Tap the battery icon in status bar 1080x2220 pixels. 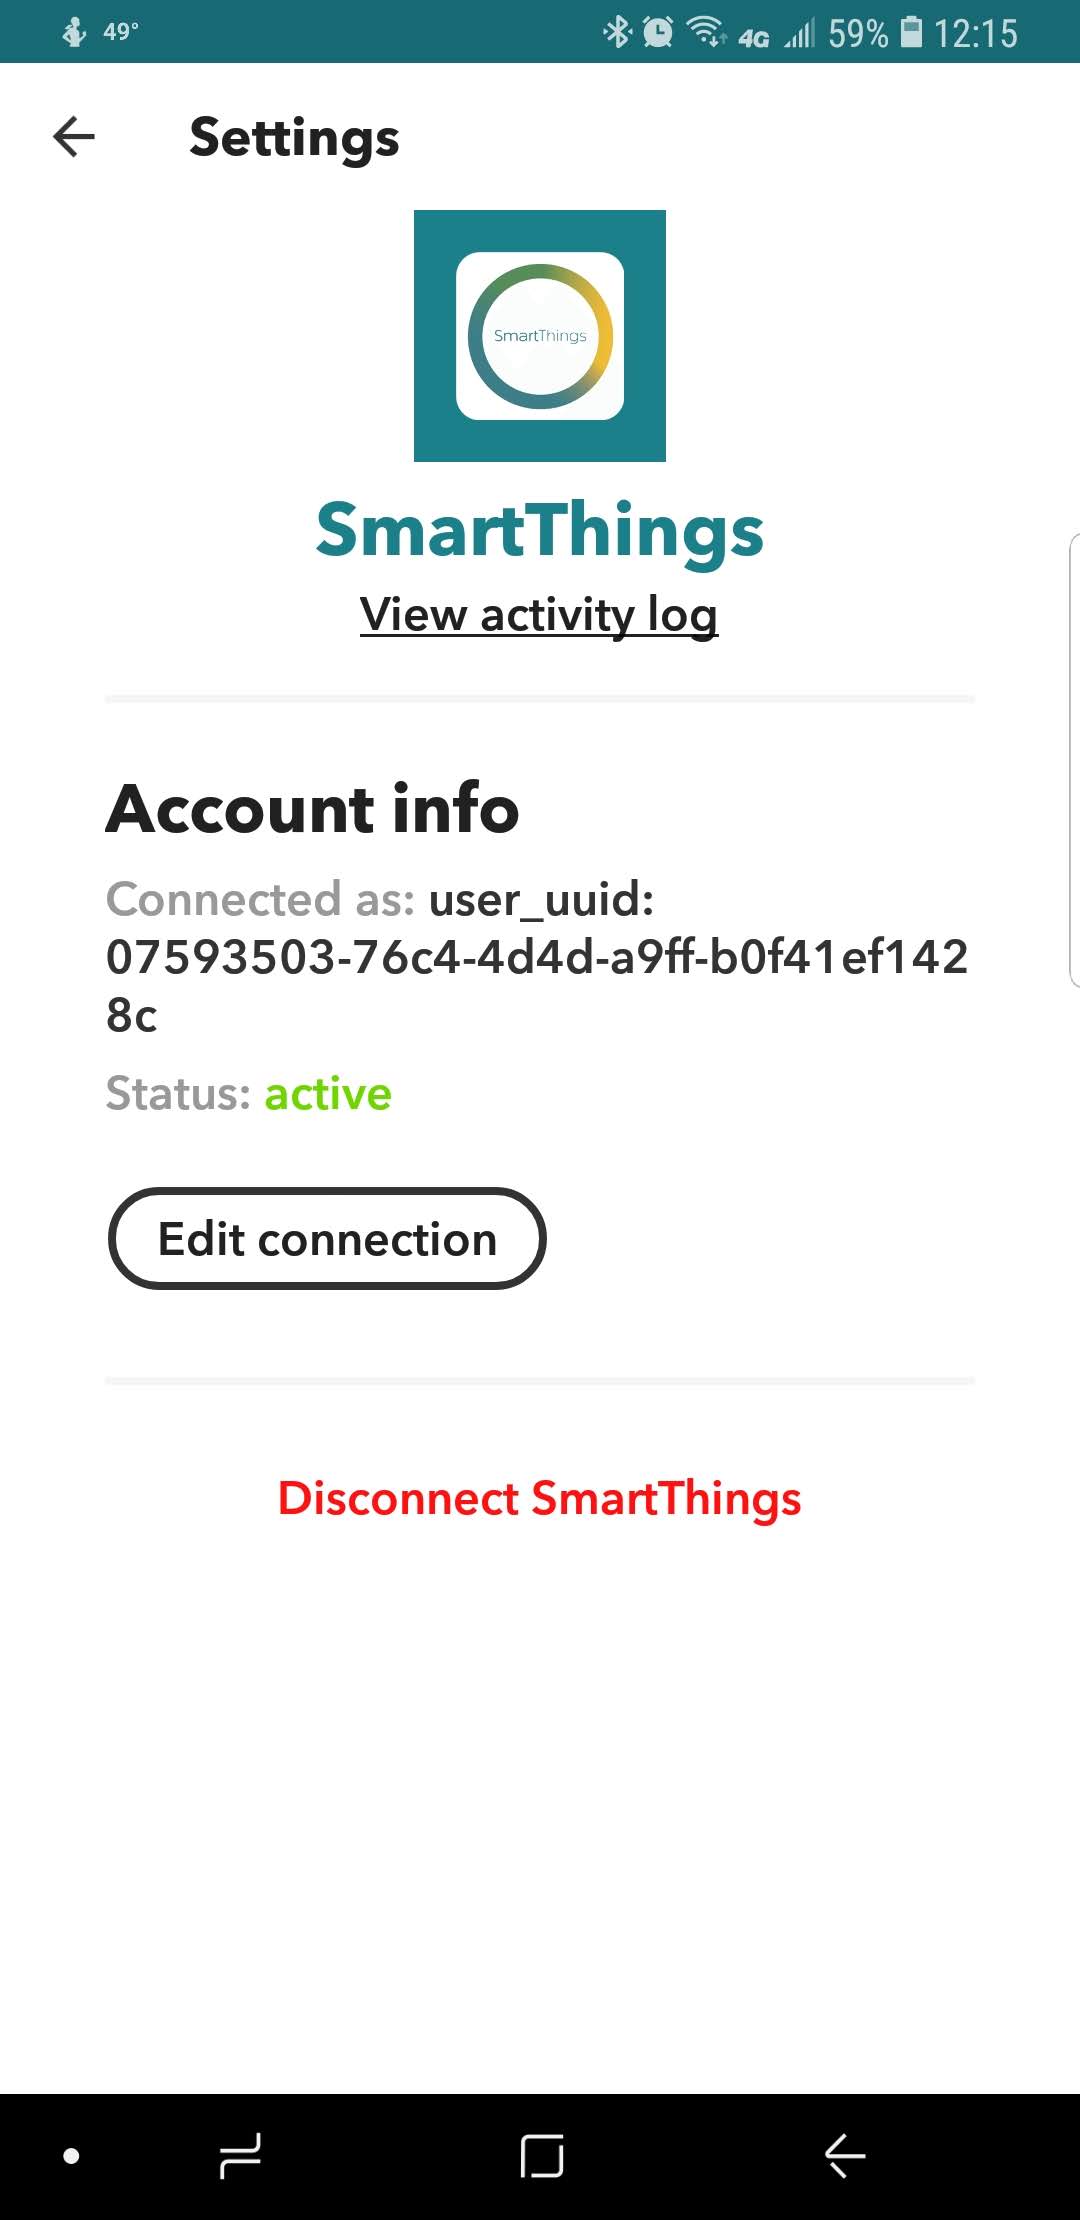click(911, 32)
